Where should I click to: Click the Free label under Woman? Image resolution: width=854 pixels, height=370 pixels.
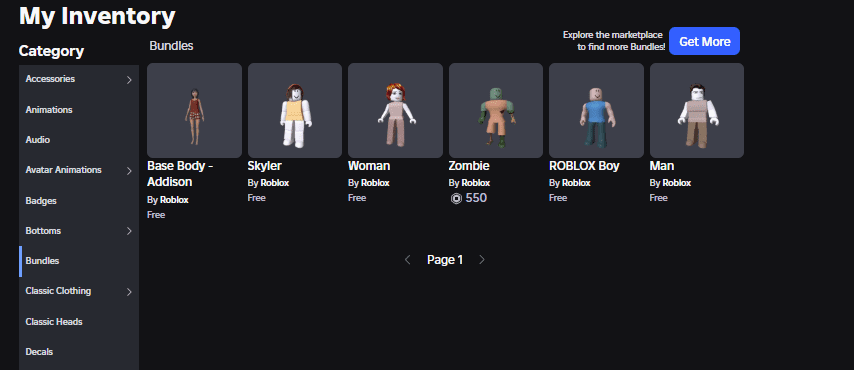pos(357,198)
